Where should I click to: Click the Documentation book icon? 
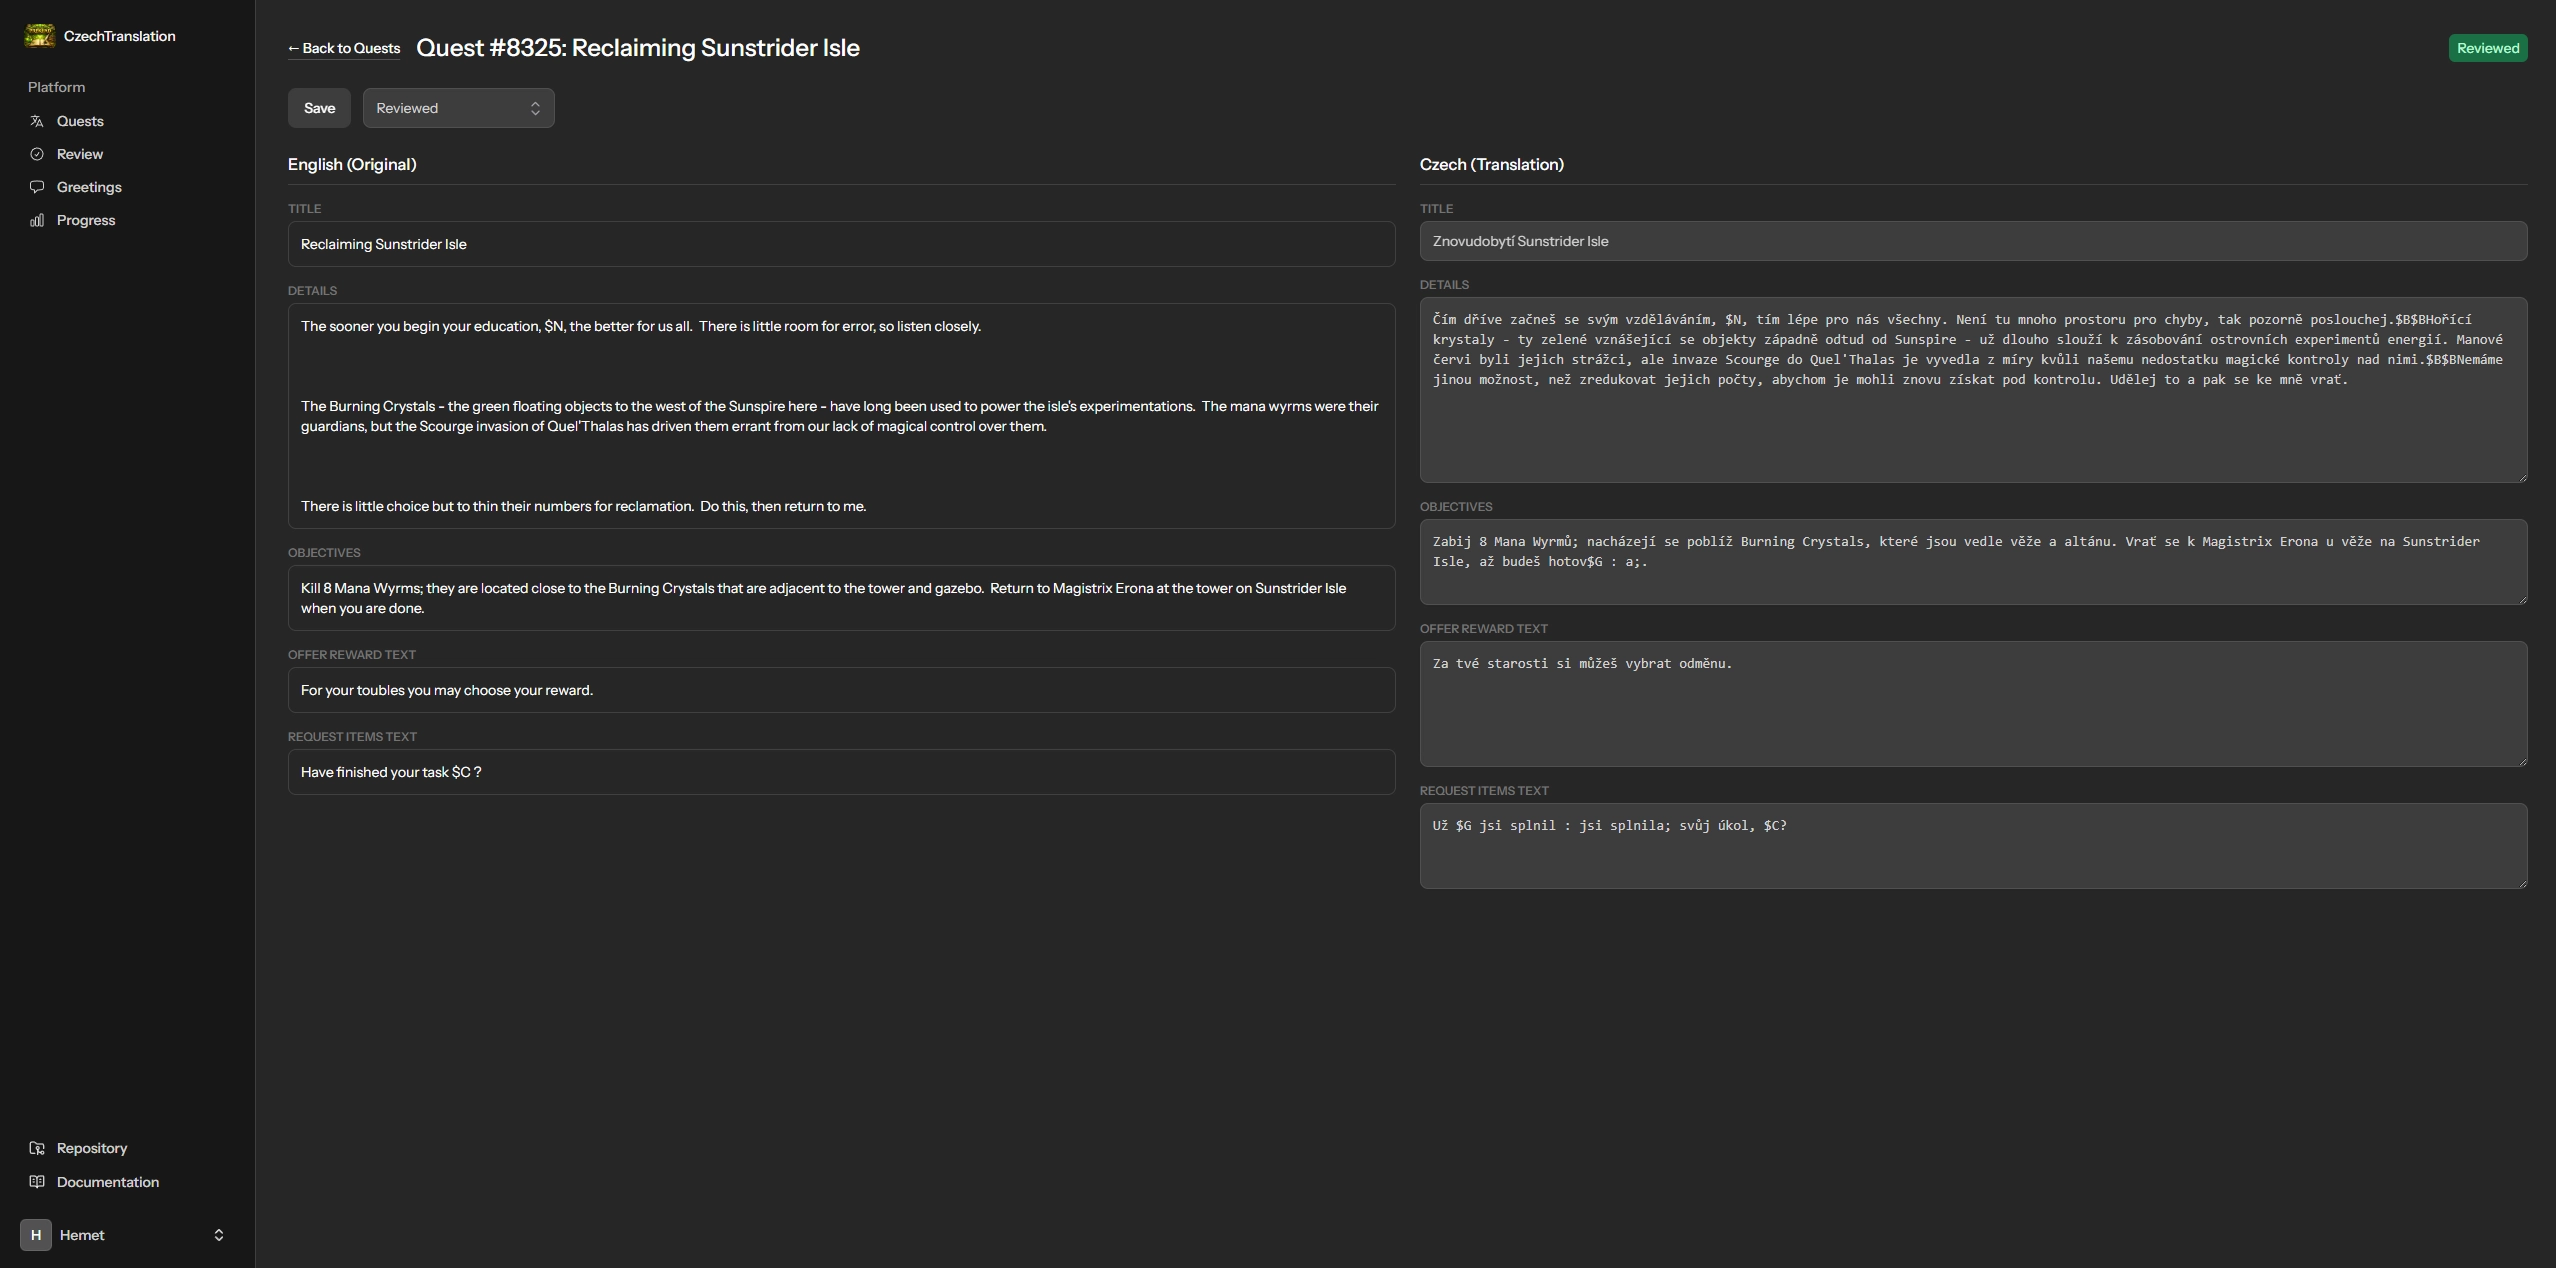(37, 1182)
